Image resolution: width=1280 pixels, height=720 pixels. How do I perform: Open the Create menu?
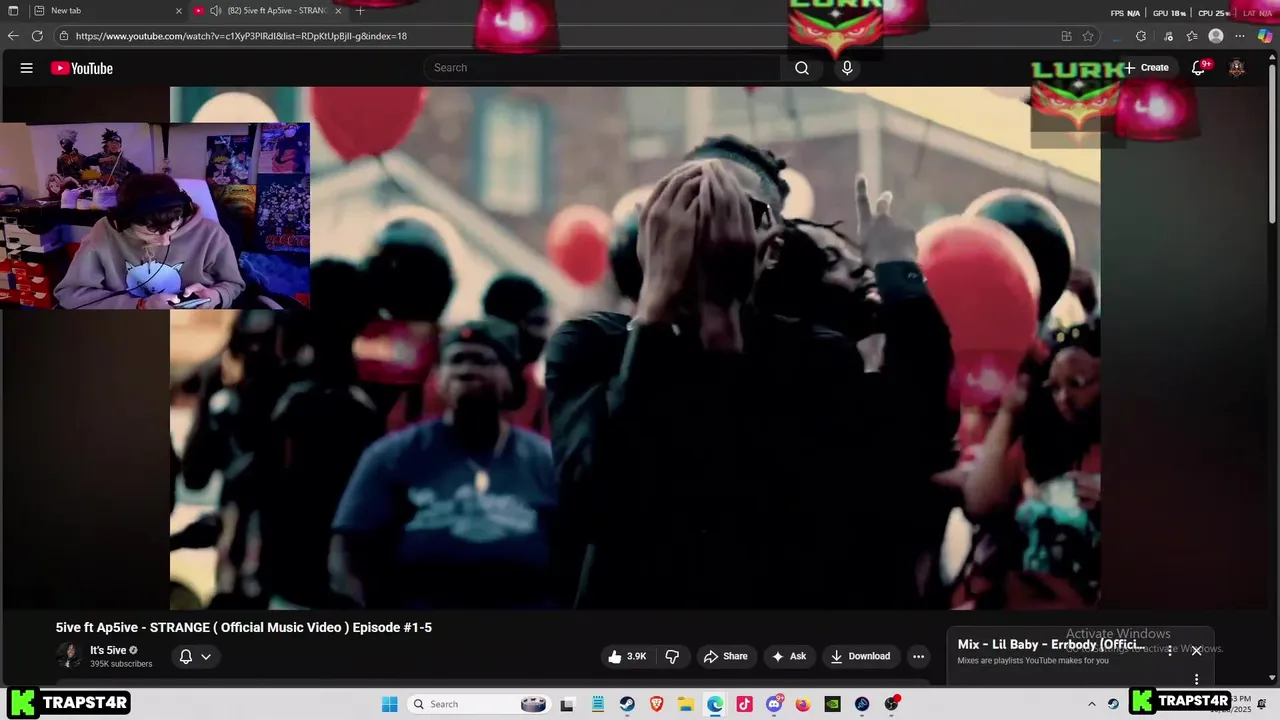point(1146,68)
